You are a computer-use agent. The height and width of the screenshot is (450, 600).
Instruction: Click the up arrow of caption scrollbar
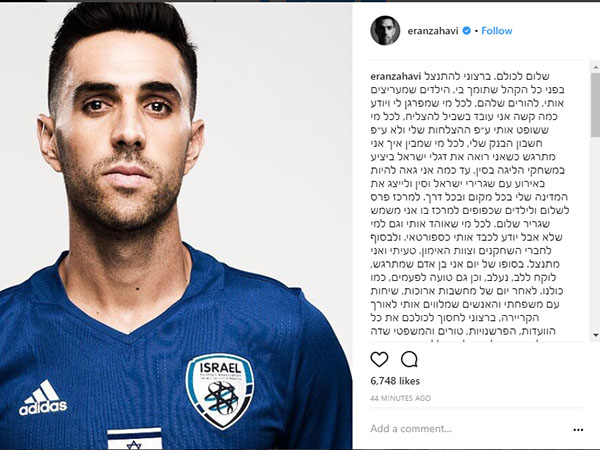coord(595,68)
